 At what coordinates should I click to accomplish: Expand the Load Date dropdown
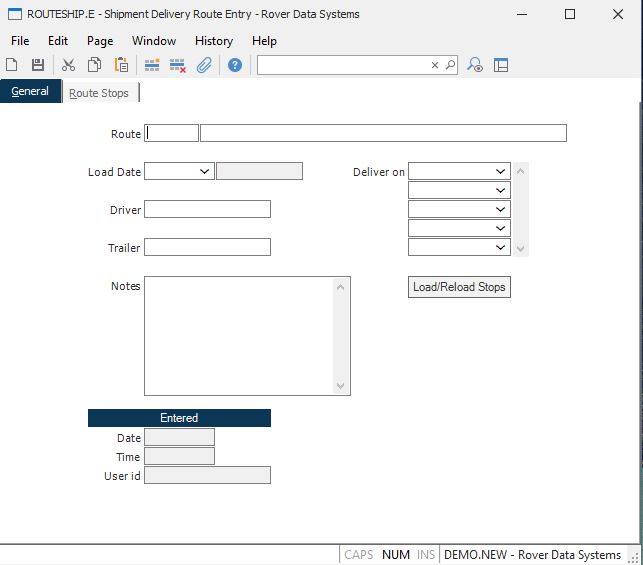click(205, 172)
